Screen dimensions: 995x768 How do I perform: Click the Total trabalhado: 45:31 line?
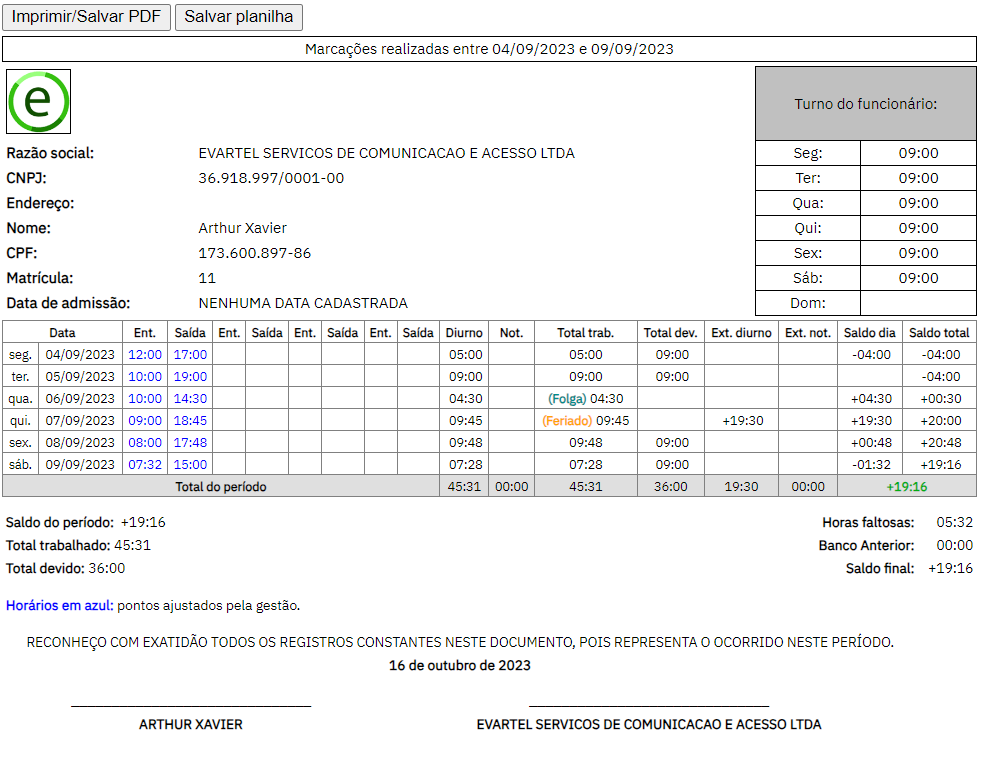click(78, 545)
